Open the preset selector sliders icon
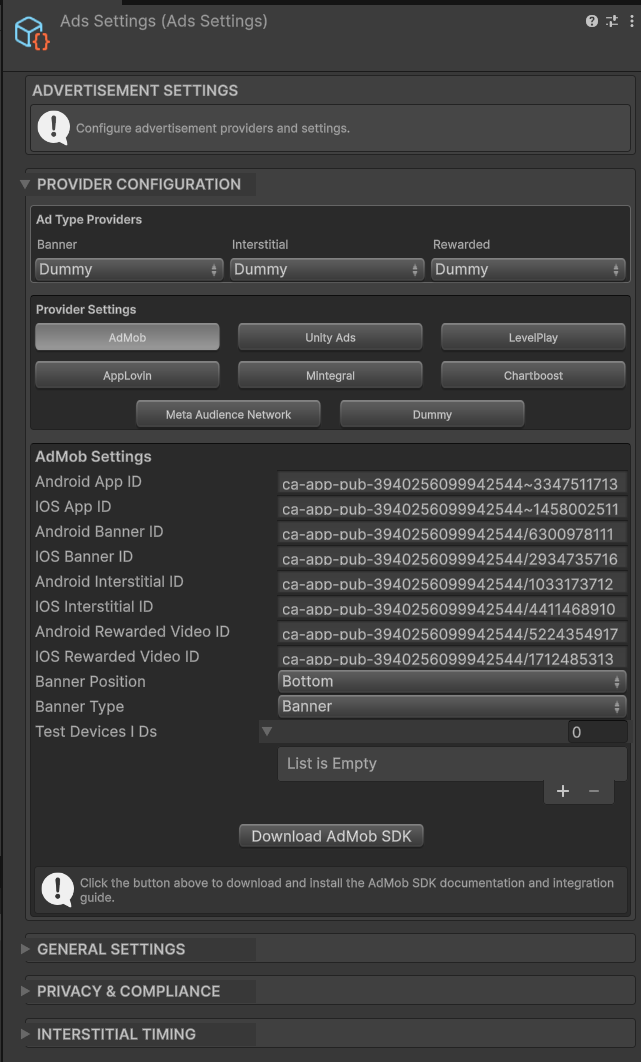The height and width of the screenshot is (1062, 641). coord(612,21)
